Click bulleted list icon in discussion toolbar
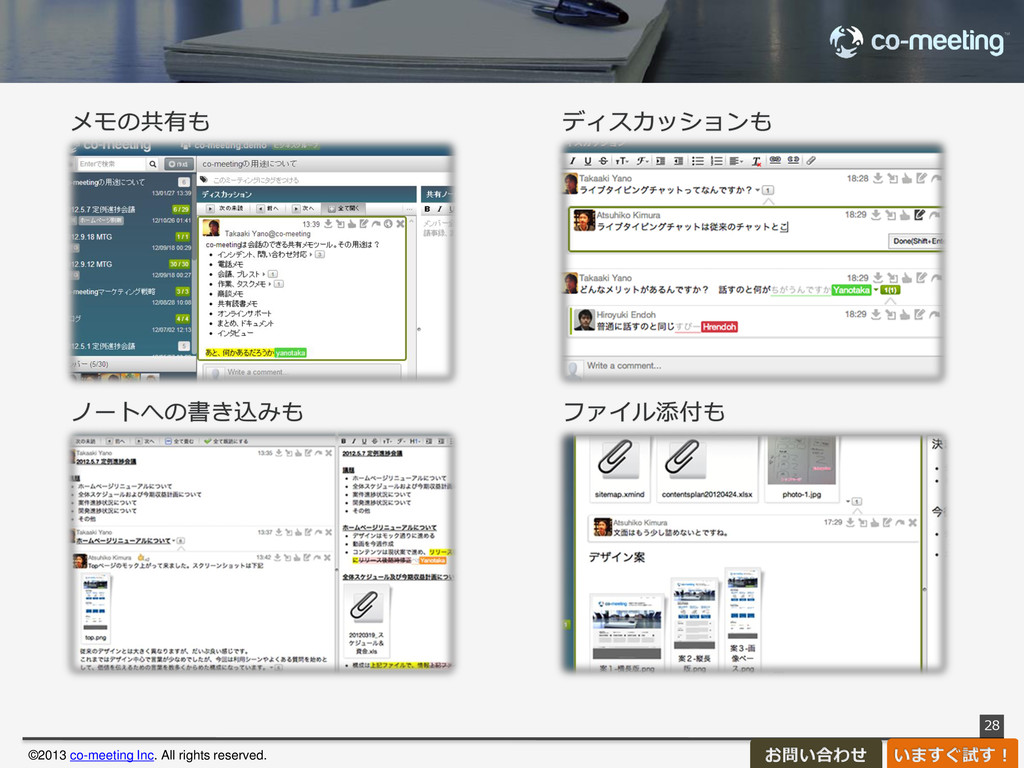 pos(697,161)
